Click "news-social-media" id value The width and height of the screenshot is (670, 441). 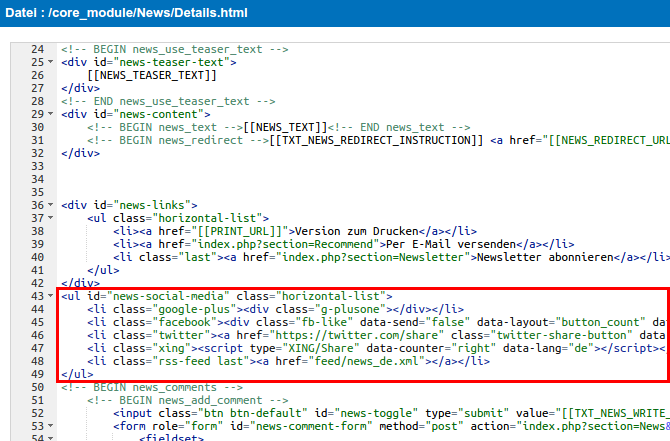coord(168,296)
